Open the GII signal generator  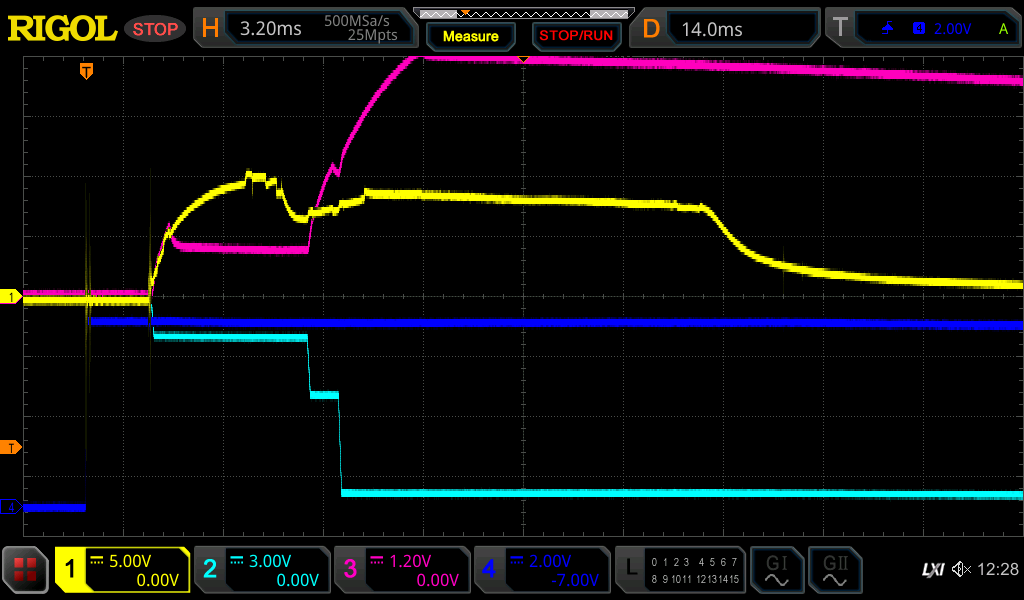835,570
